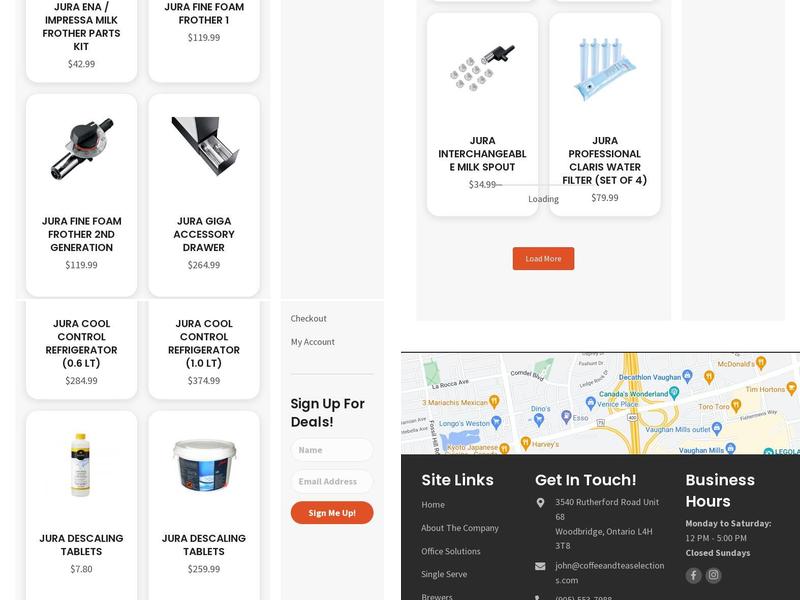Screen dimensions: 800x600
Task: Open About The Company footer link
Action: [460, 528]
